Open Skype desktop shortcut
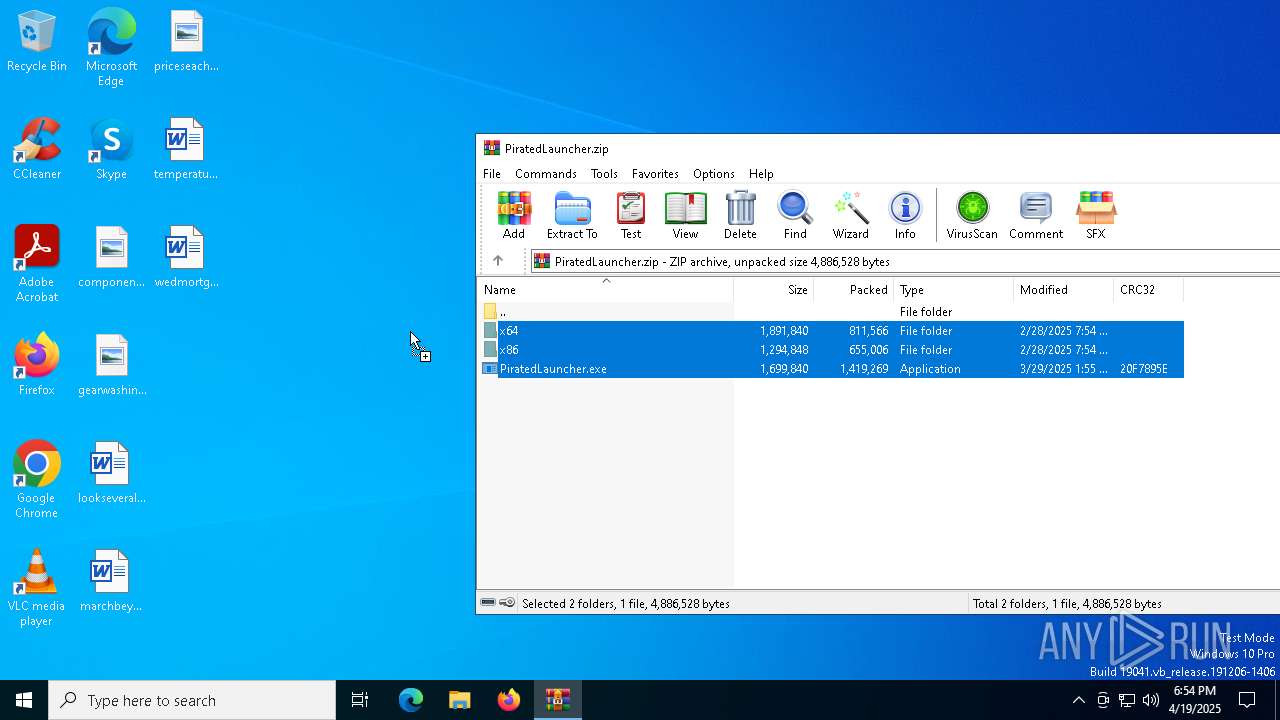 (x=111, y=150)
